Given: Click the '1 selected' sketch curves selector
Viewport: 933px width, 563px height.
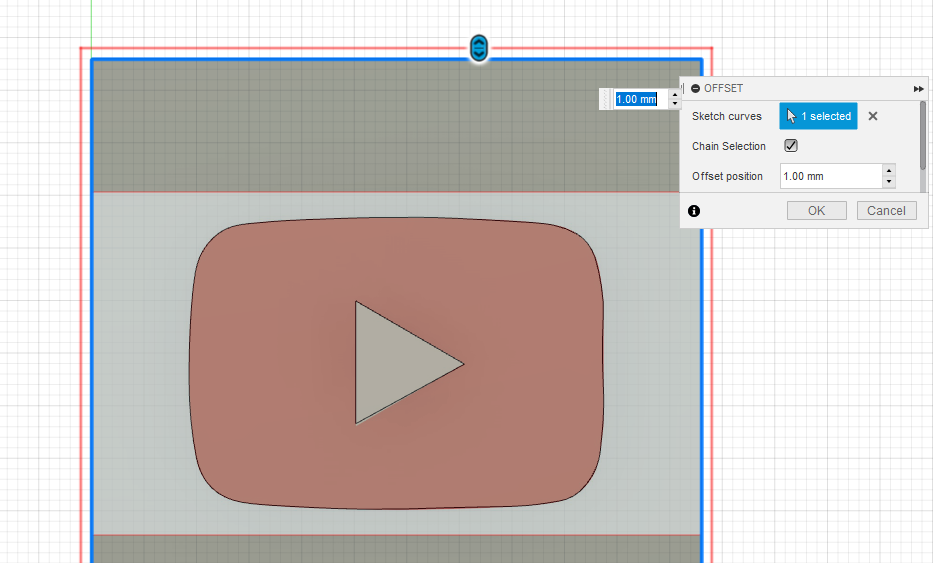Looking at the screenshot, I should (818, 116).
